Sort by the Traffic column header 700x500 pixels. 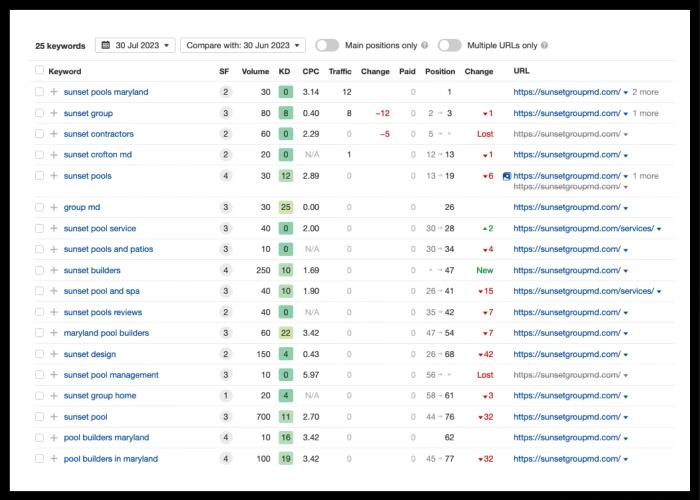340,71
